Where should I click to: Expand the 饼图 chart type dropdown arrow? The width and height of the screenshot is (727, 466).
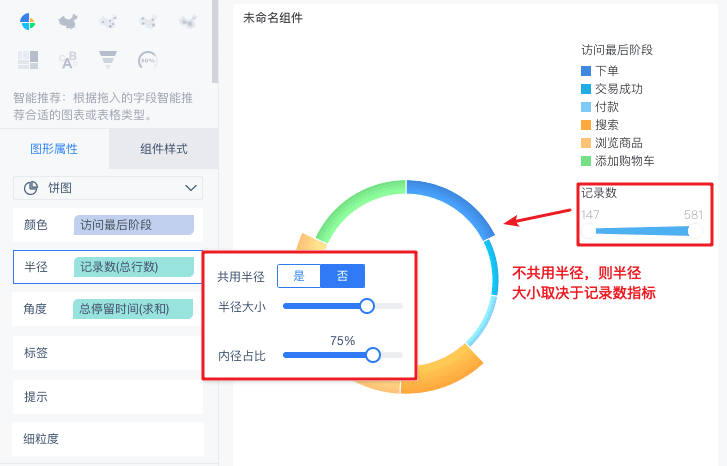(191, 188)
